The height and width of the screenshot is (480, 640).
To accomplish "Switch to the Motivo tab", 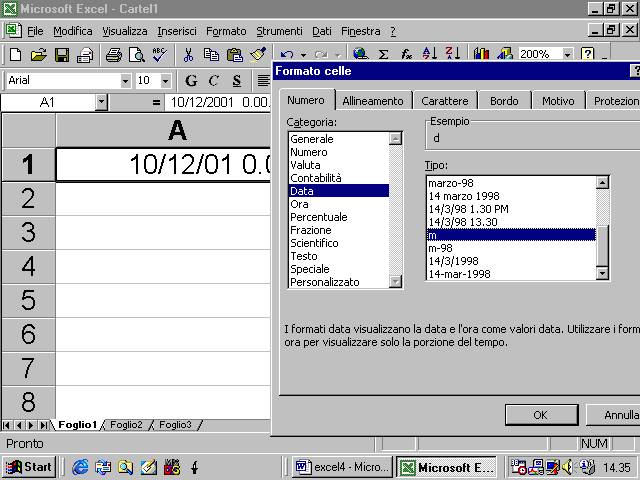I will coord(558,101).
